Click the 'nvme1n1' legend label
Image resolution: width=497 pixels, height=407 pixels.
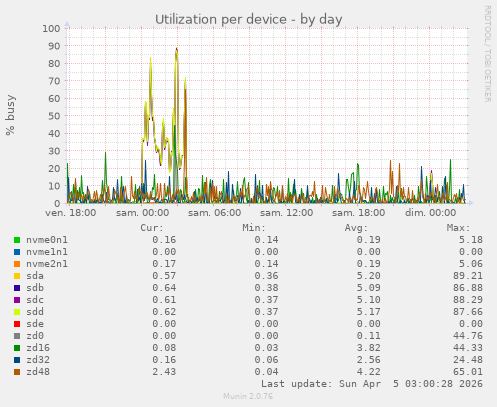point(47,252)
